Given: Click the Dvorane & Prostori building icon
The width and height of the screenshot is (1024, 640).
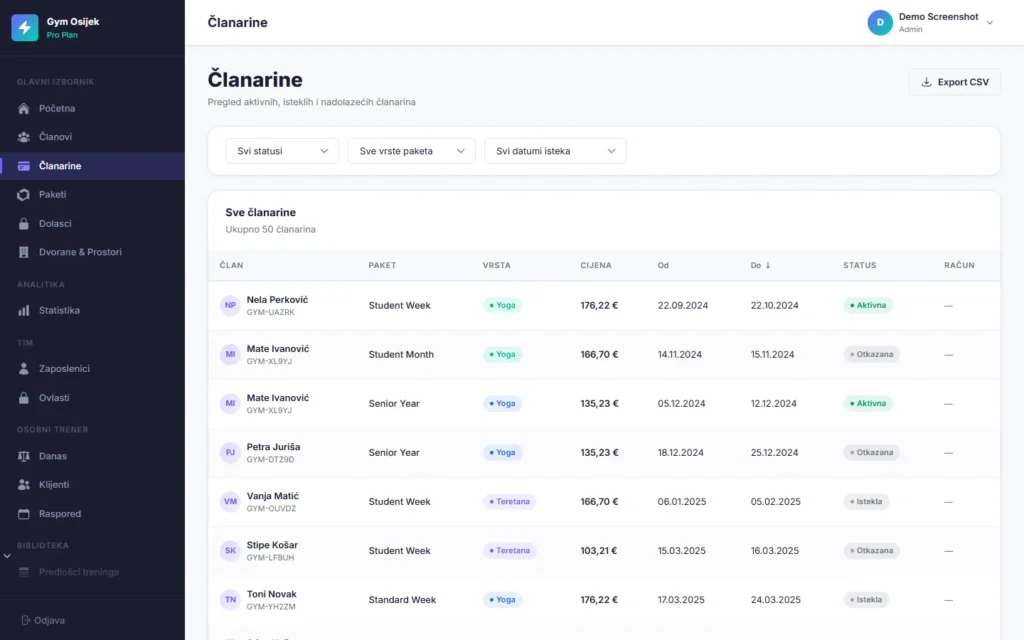Looking at the screenshot, I should tap(24, 252).
